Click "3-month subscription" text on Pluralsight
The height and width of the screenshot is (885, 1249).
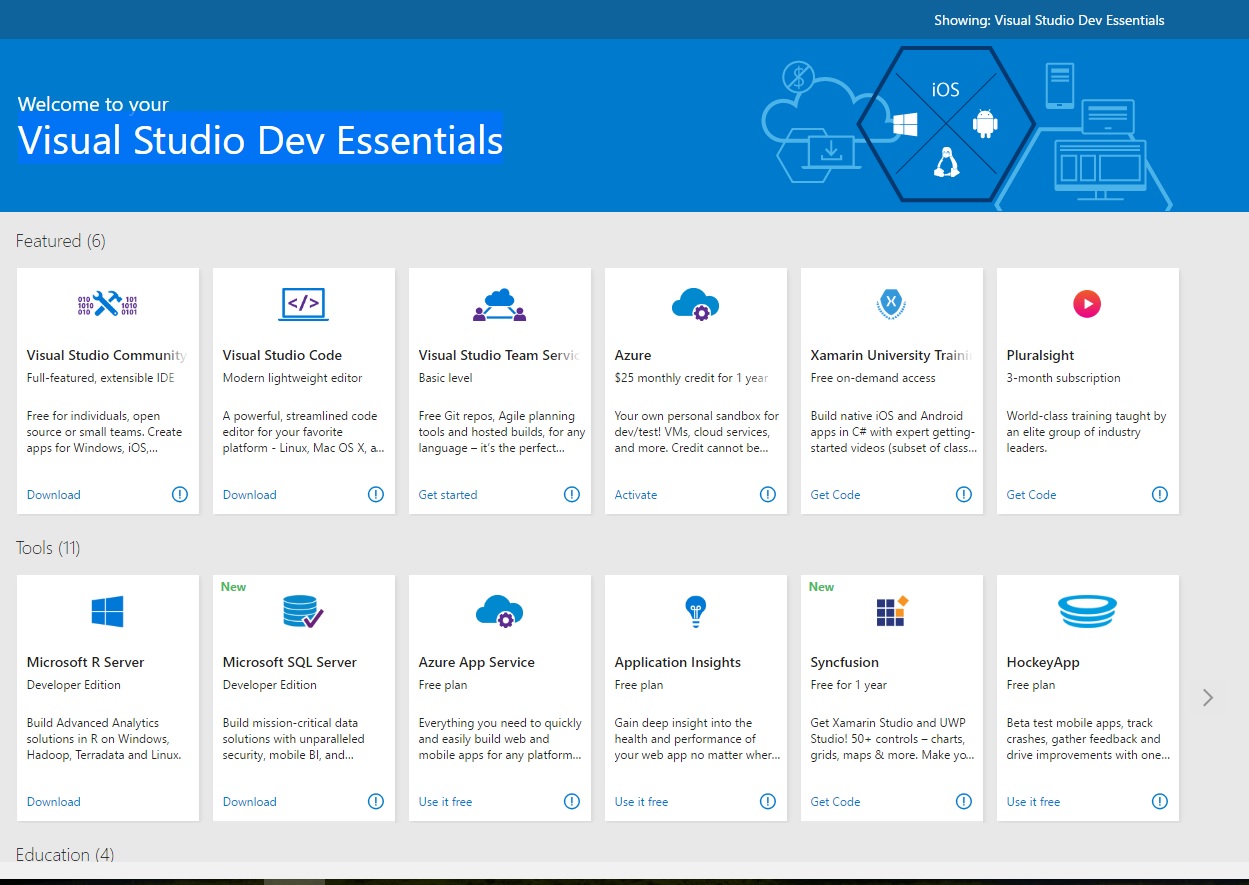1064,378
